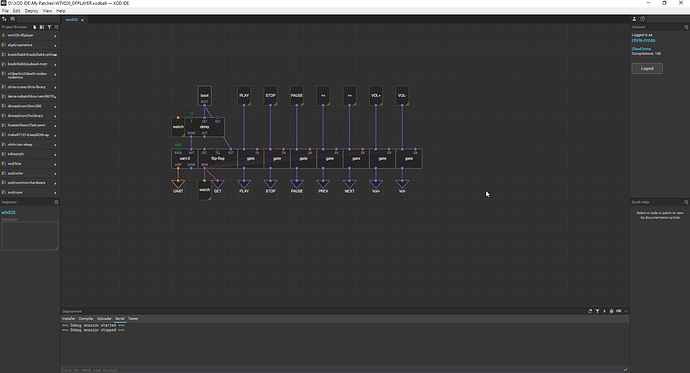Open the Deploy menu
Screen dimensions: 690x373
pos(31,11)
